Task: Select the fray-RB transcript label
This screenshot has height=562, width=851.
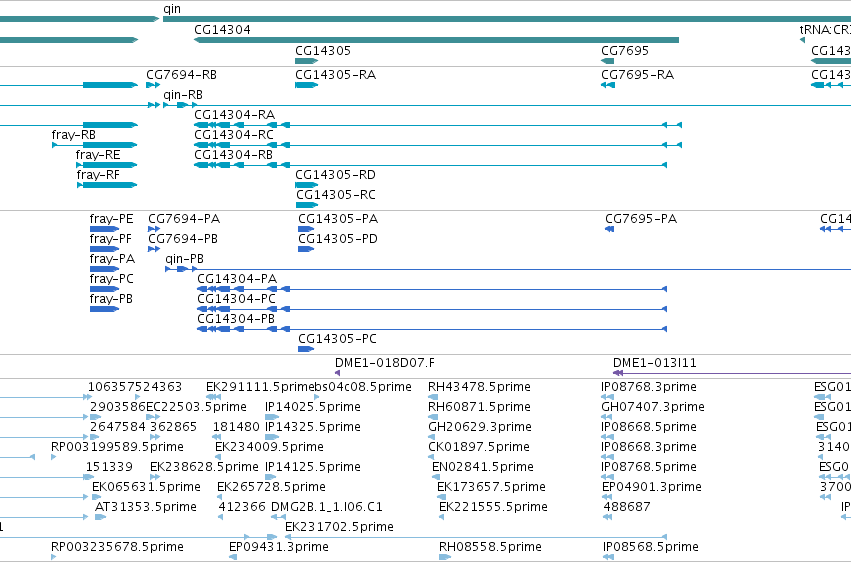Action: (74, 135)
